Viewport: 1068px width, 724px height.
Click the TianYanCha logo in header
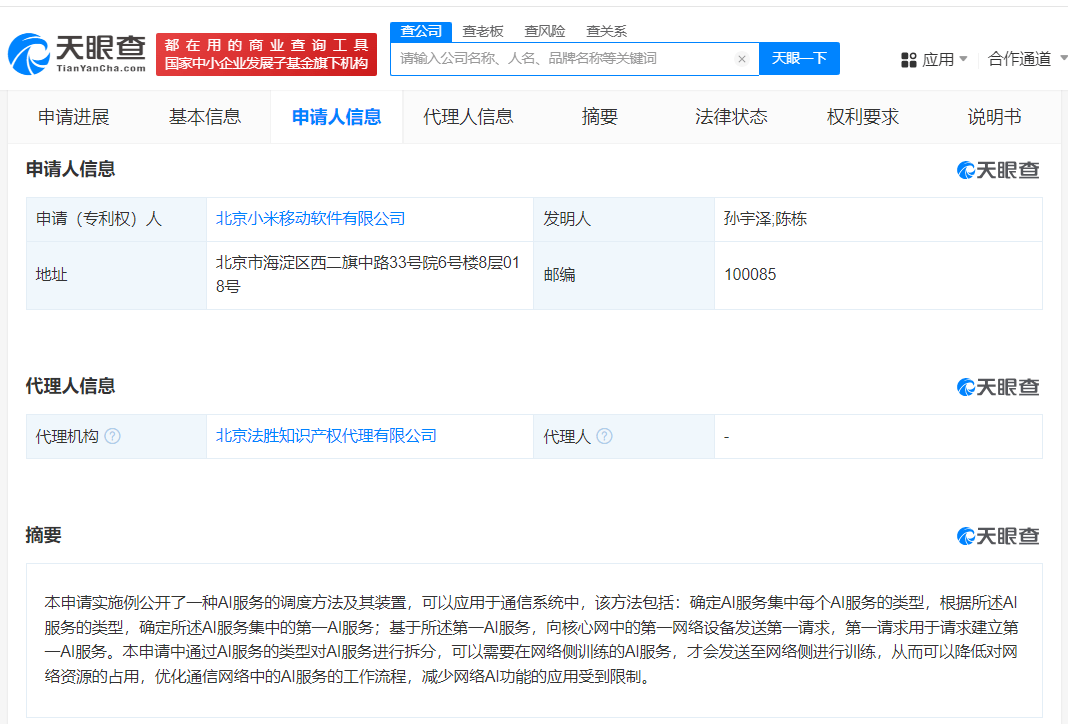click(77, 54)
